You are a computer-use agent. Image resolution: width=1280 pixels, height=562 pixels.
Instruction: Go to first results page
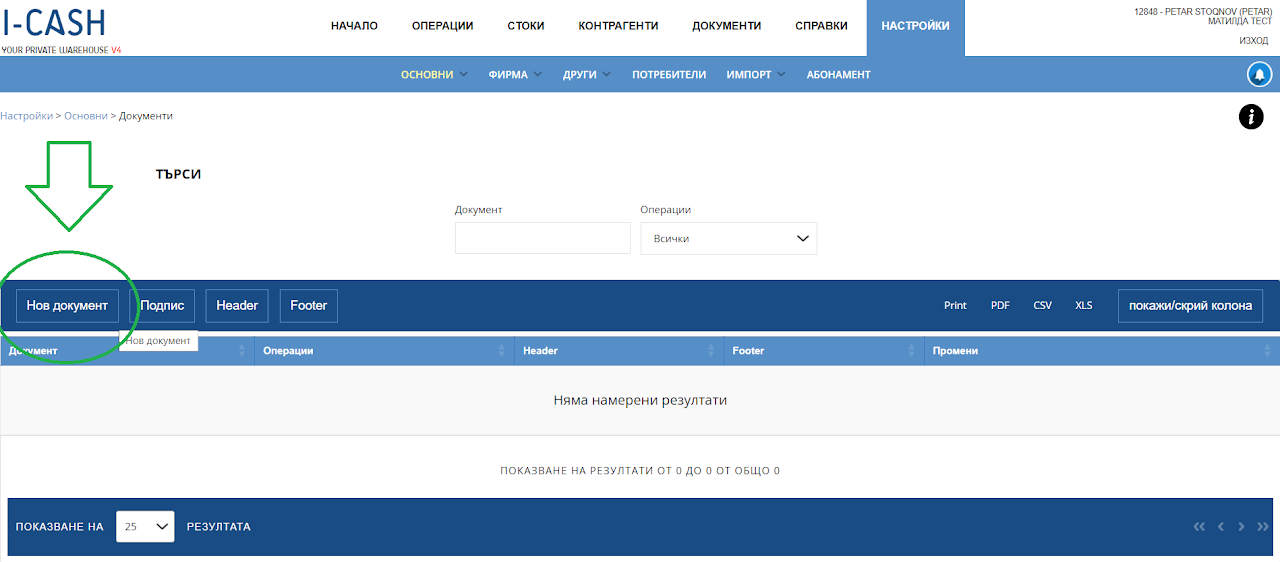coord(1199,527)
